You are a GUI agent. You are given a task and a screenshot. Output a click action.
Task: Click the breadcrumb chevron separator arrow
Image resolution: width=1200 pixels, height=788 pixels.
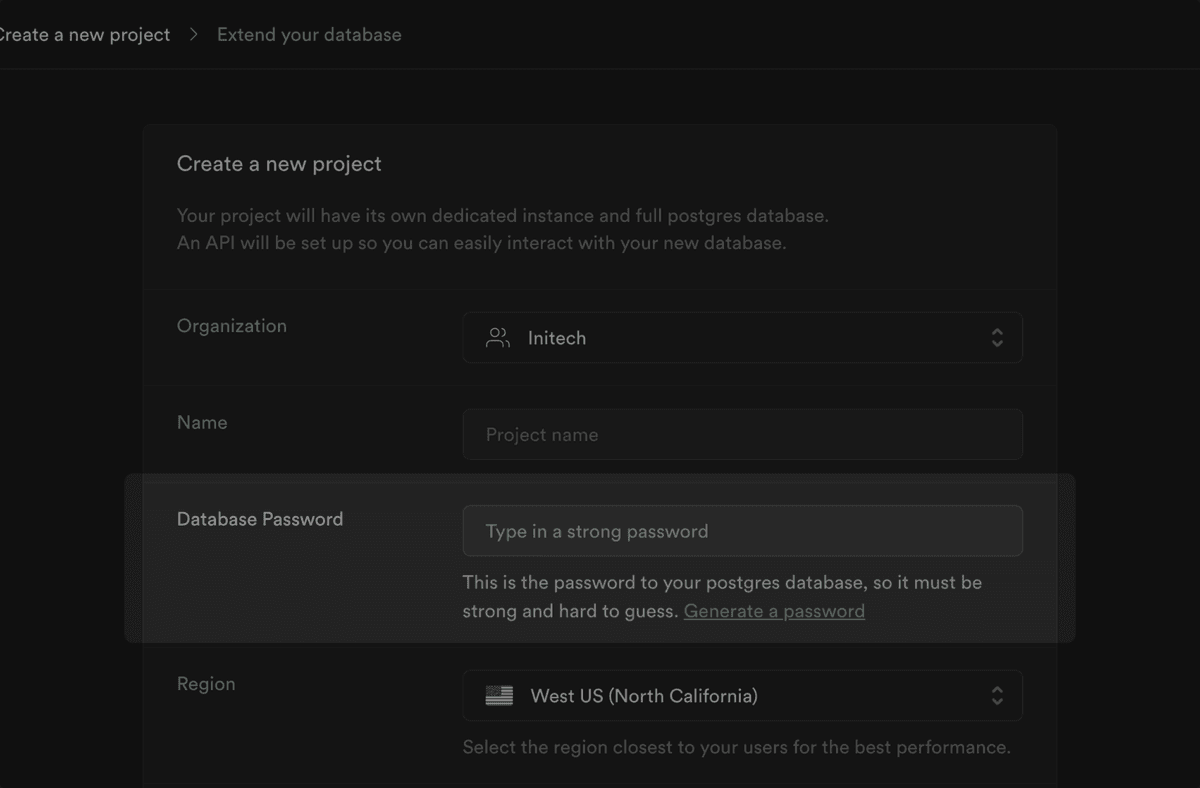tap(194, 35)
